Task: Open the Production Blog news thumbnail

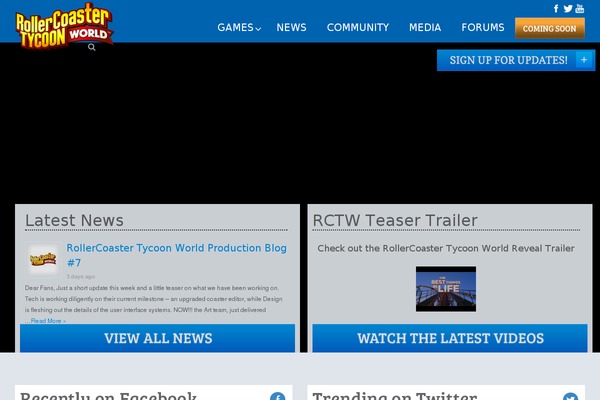Action: coord(43,260)
